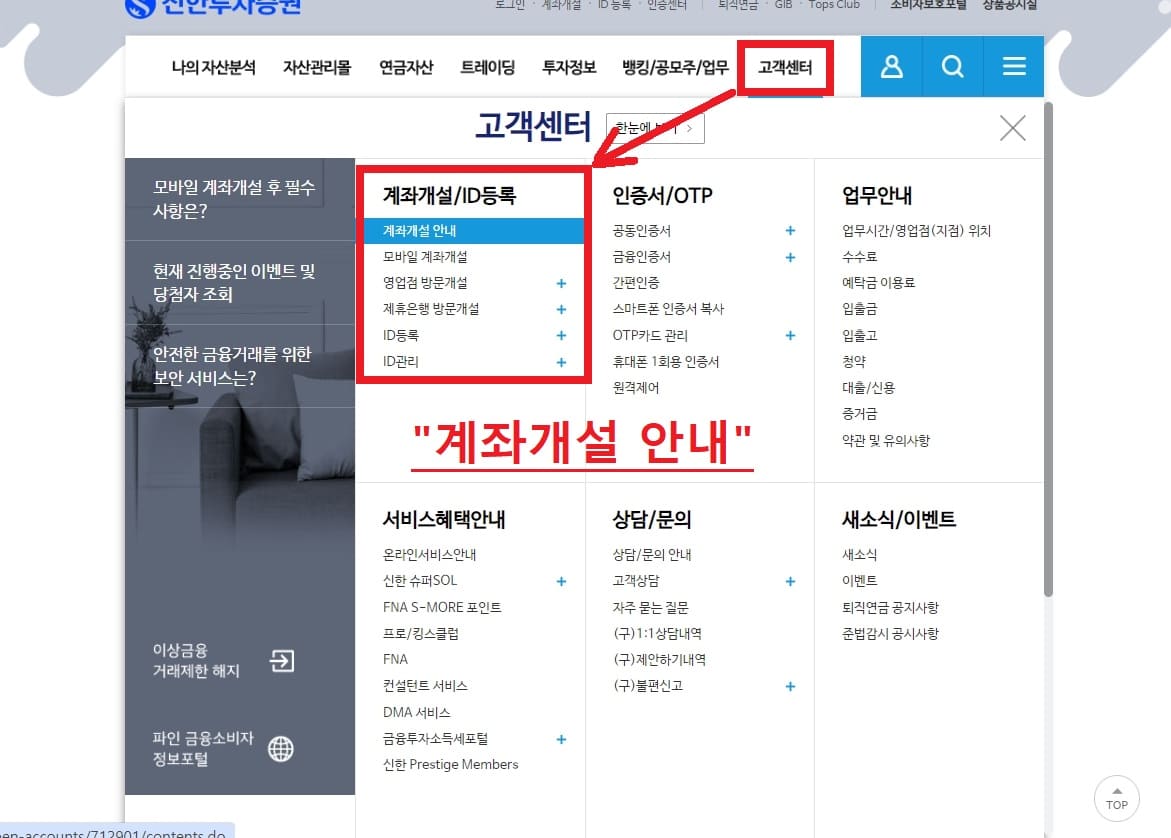Click the 파인 금융소비자 정보포털 globe icon

(x=281, y=749)
